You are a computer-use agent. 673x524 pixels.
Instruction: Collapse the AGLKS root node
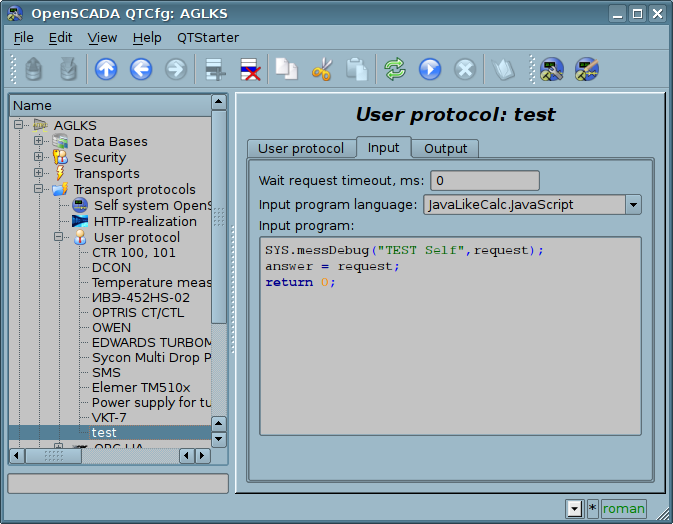tap(18, 124)
